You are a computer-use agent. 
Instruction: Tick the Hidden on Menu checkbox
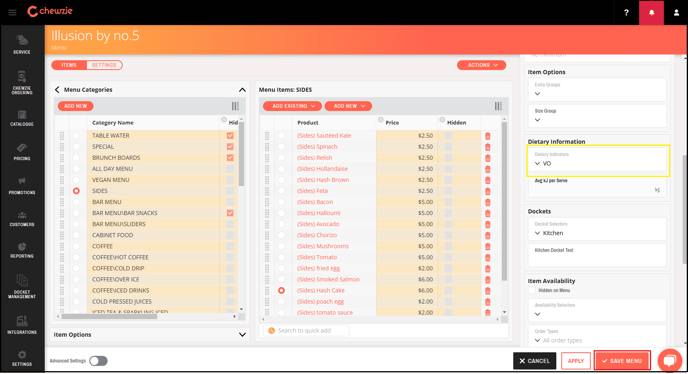(532, 291)
